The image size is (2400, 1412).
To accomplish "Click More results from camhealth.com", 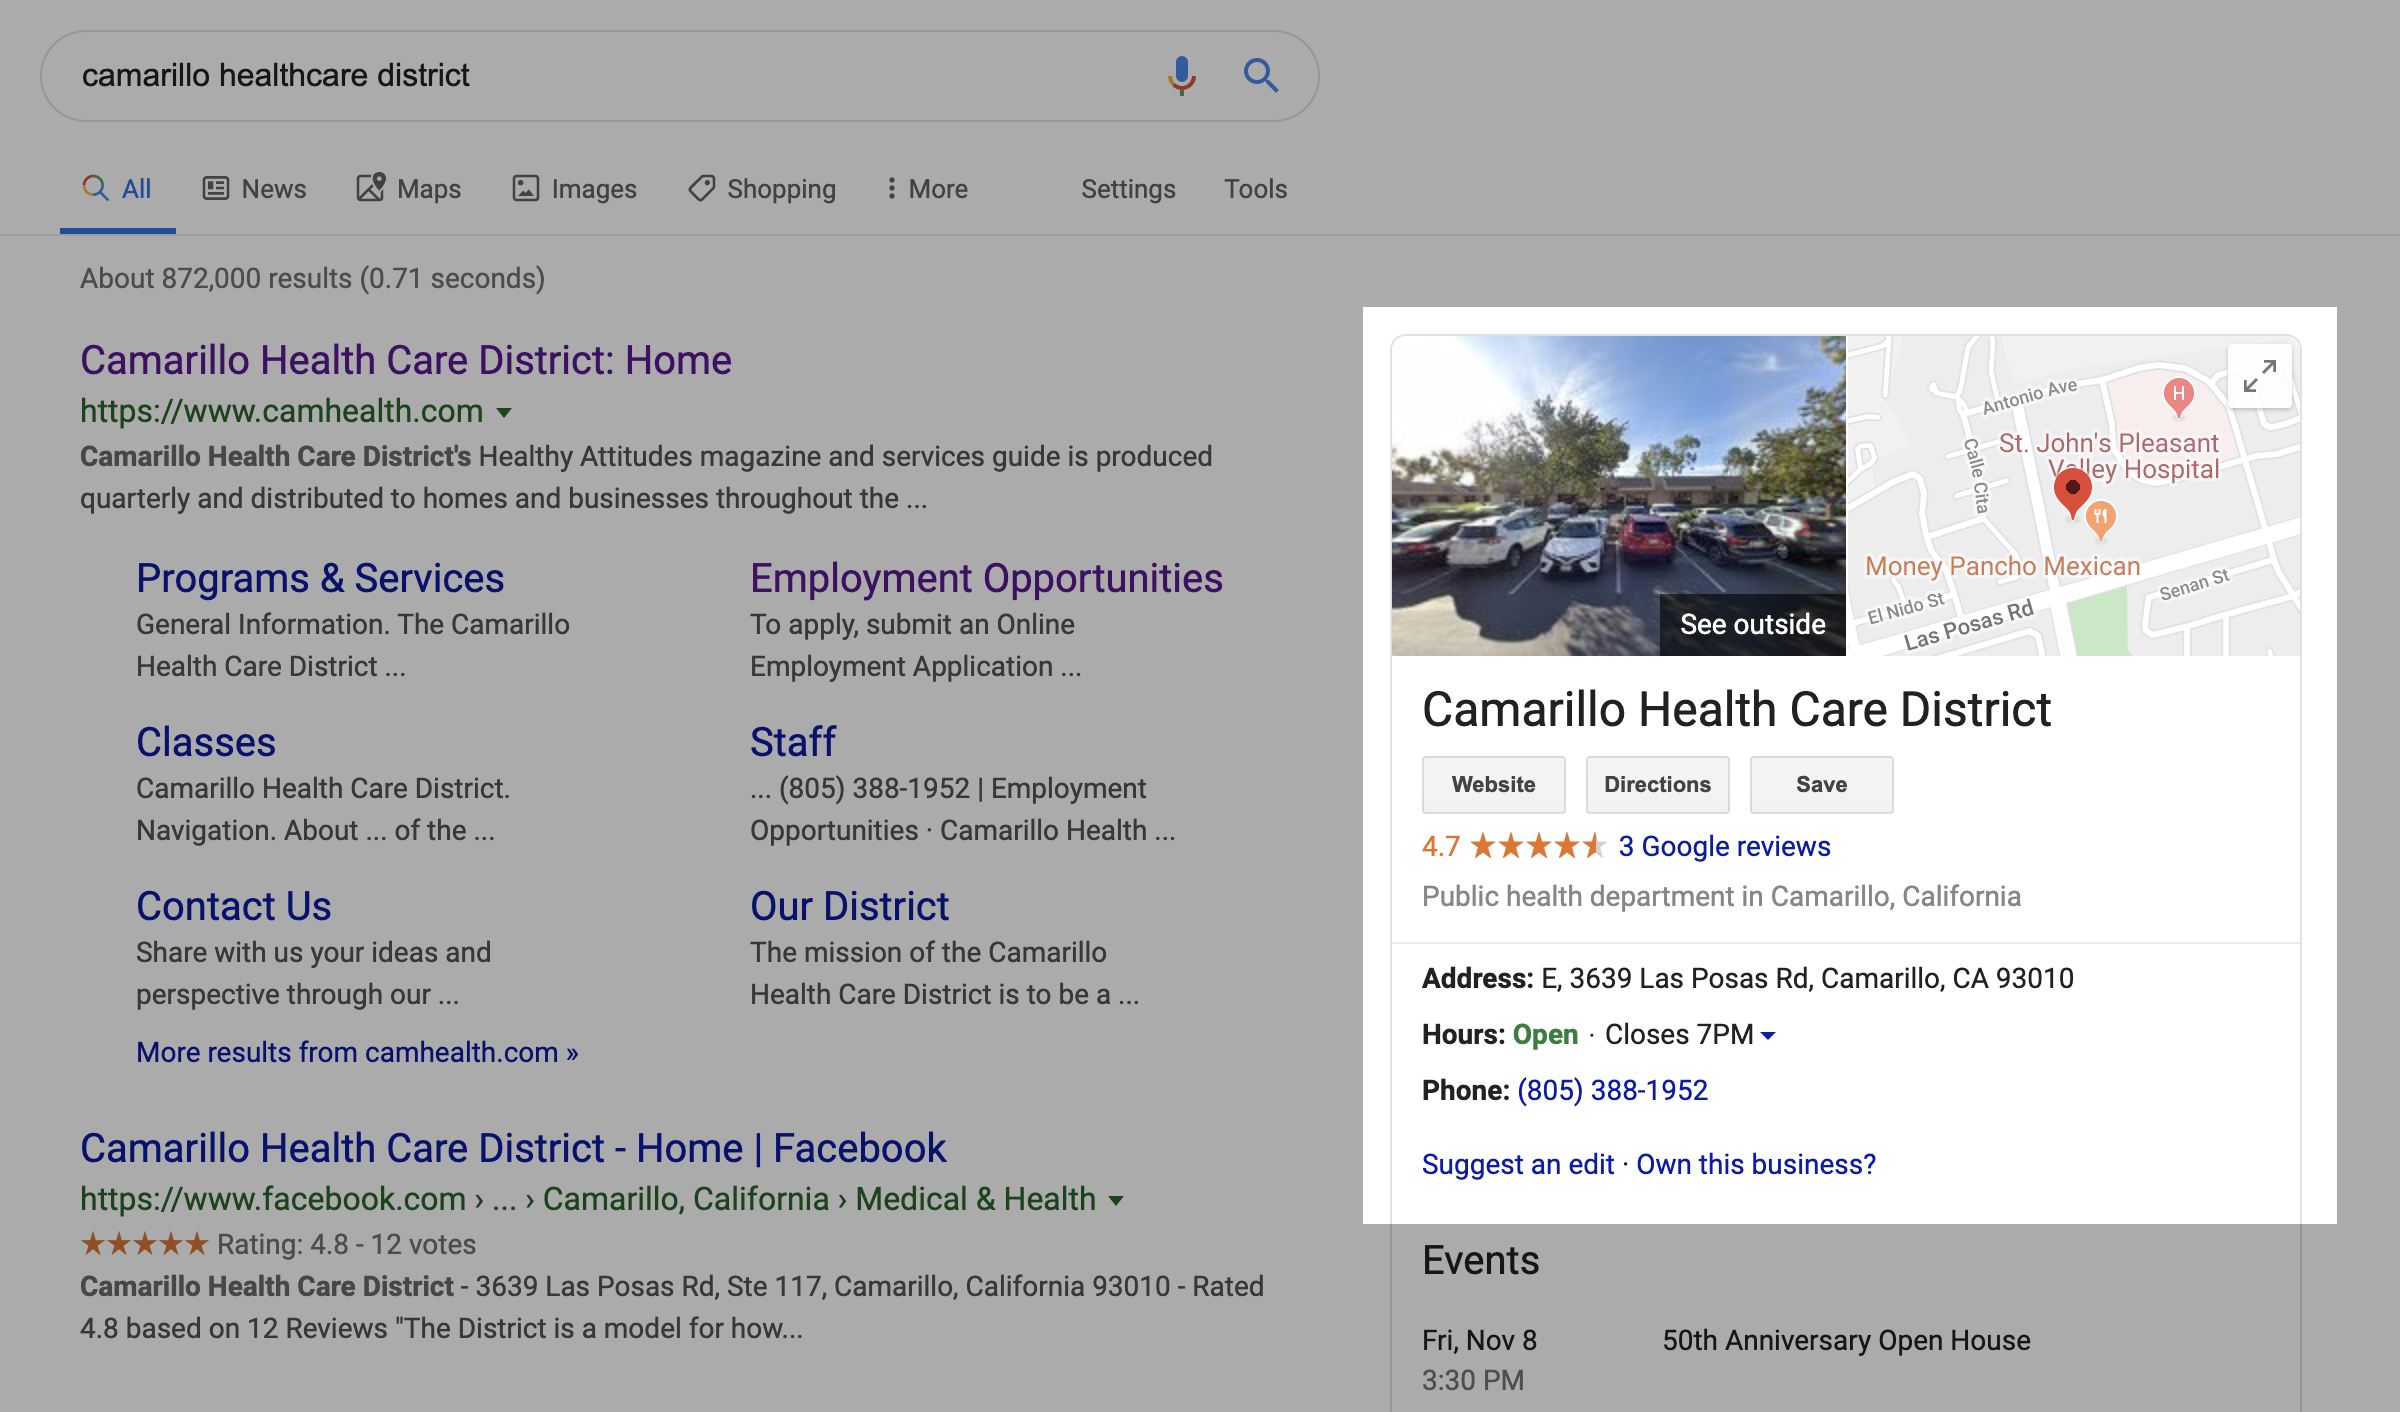I will (357, 1052).
